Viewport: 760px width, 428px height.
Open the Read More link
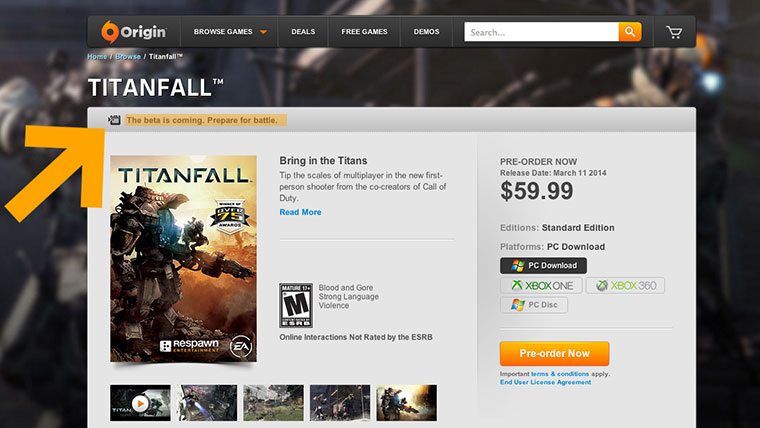(x=300, y=212)
